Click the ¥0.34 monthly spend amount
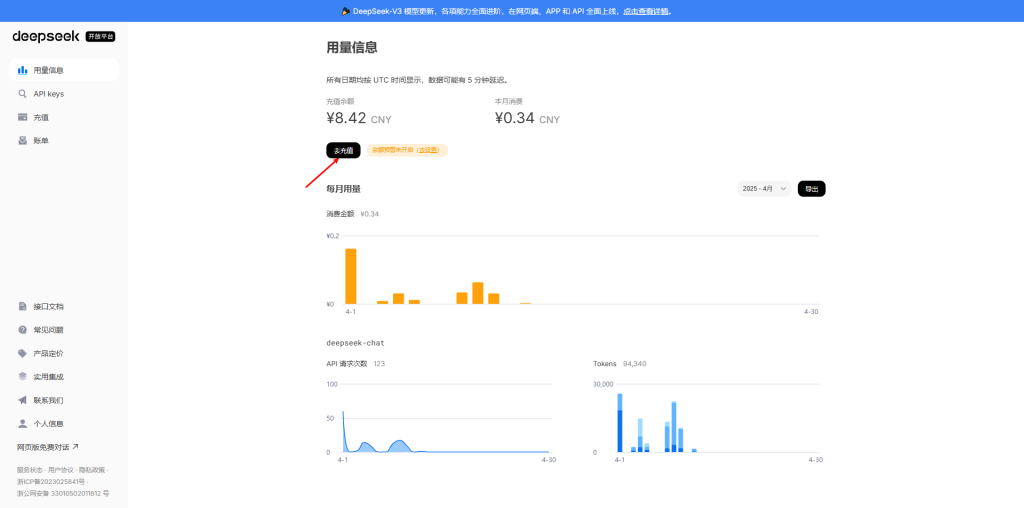Viewport: 1024px width, 508px height. [515, 118]
